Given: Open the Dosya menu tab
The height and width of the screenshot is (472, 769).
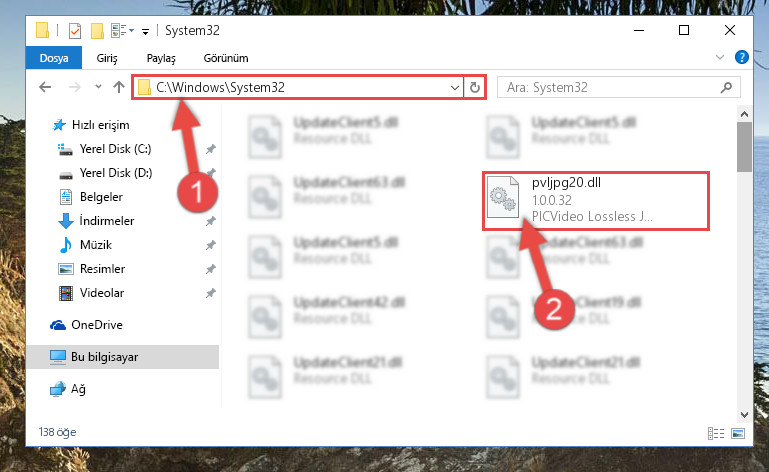Looking at the screenshot, I should [54, 58].
